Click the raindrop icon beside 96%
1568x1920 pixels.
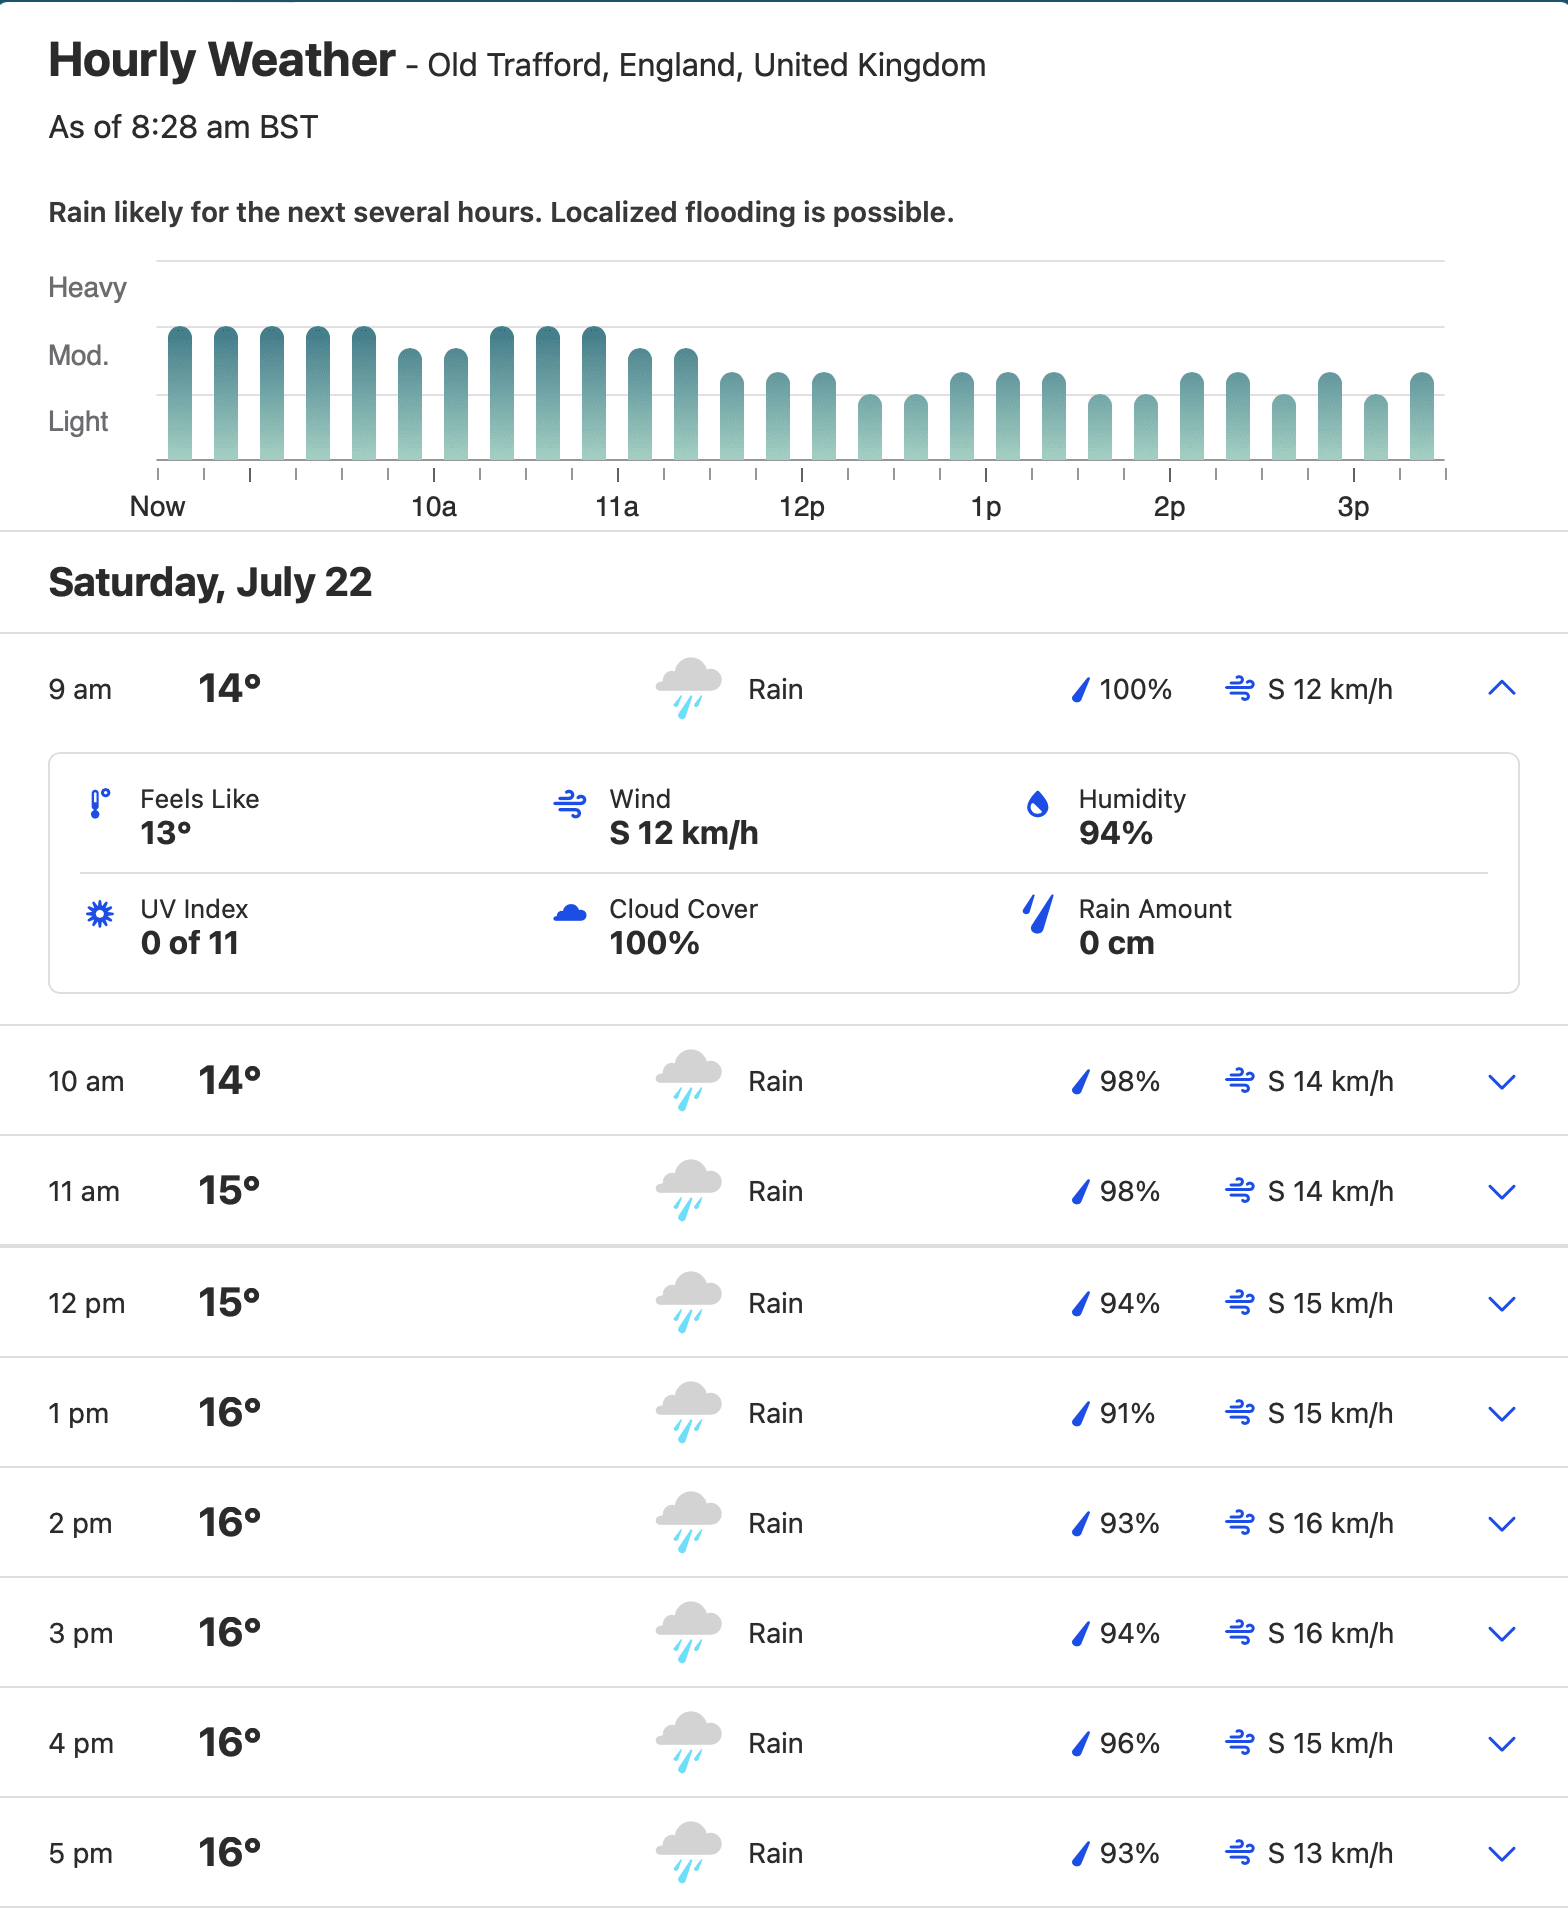(x=1080, y=1743)
